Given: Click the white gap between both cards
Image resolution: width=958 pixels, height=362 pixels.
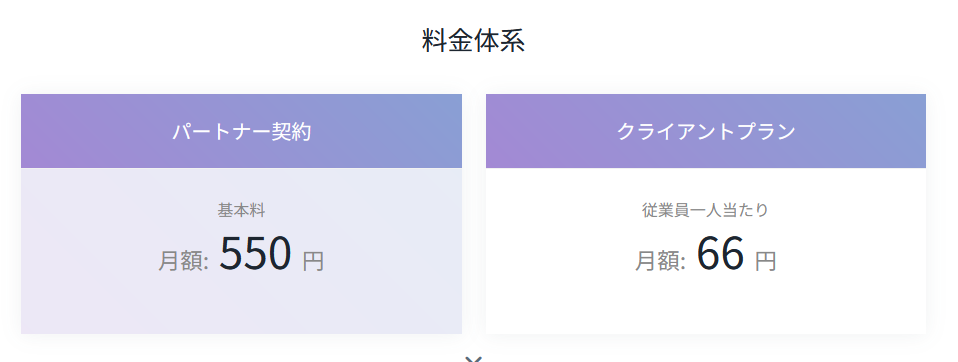Looking at the screenshot, I should [474, 214].
